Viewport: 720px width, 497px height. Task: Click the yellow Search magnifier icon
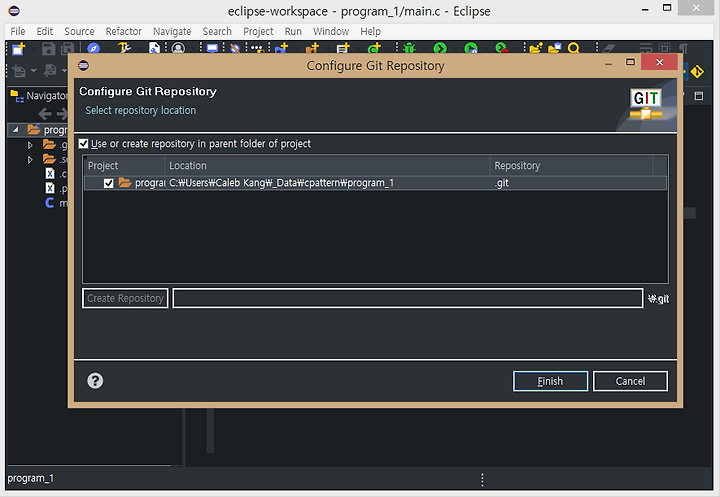click(574, 48)
